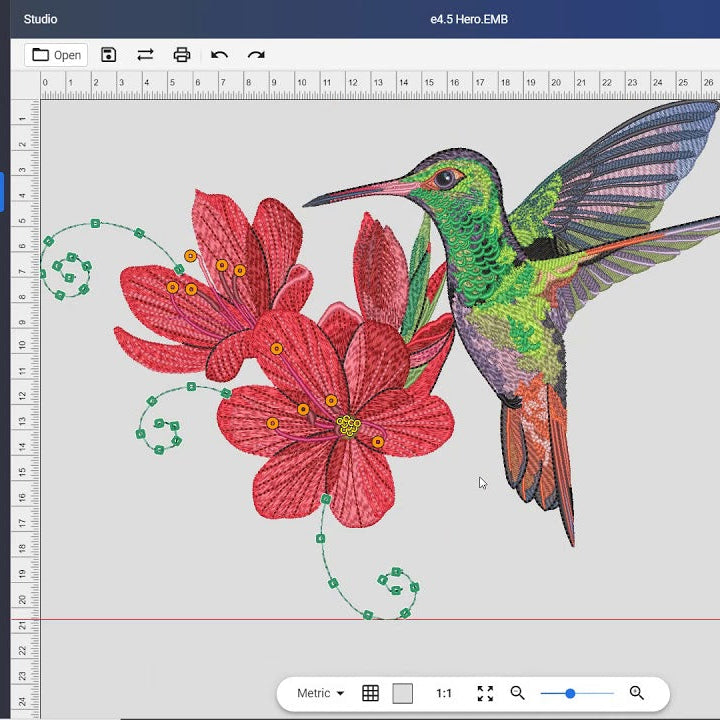Click the Studio title label

tap(40, 19)
